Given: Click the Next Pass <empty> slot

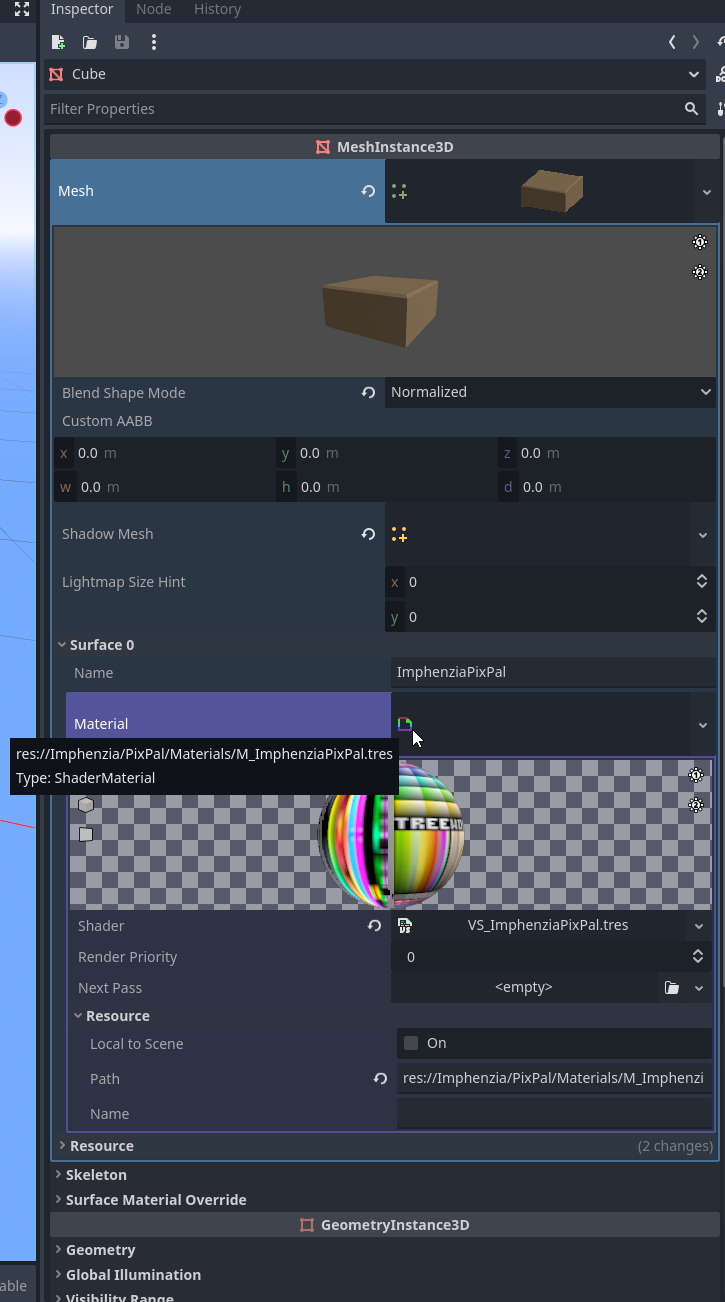Looking at the screenshot, I should [x=524, y=988].
